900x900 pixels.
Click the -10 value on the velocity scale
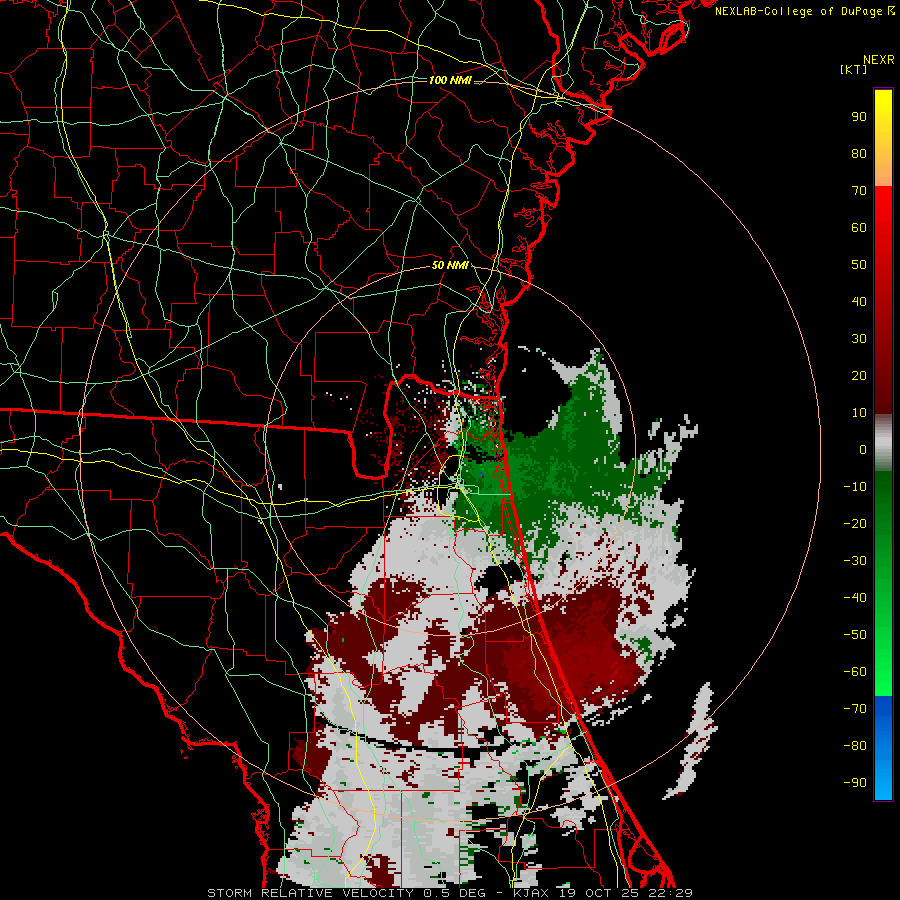point(855,487)
